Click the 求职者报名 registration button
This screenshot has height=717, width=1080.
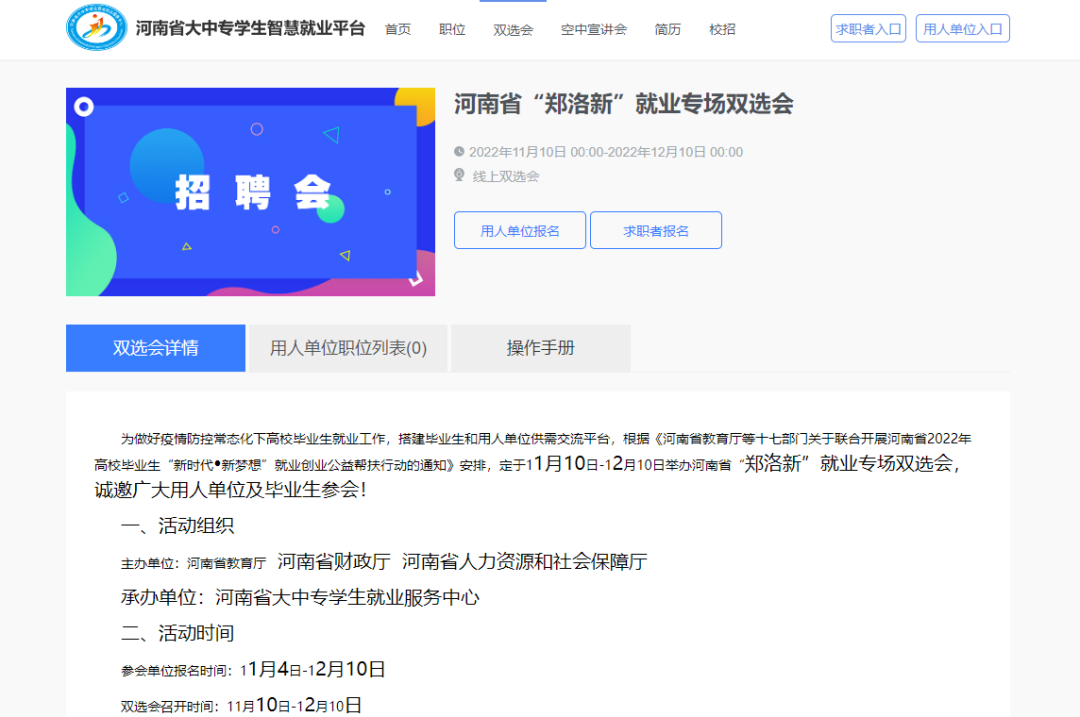click(656, 230)
